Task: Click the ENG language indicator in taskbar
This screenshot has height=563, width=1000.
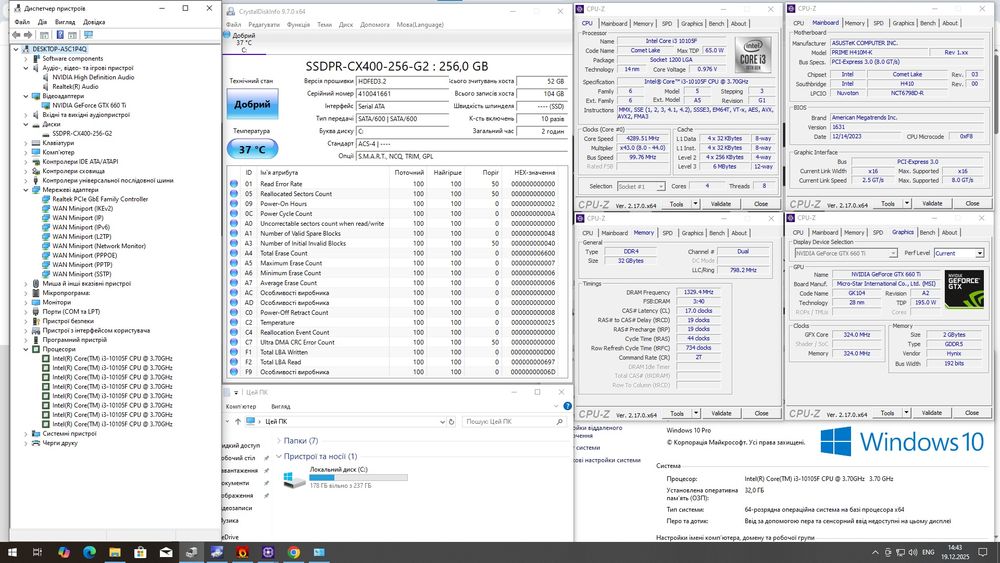Action: click(929, 552)
